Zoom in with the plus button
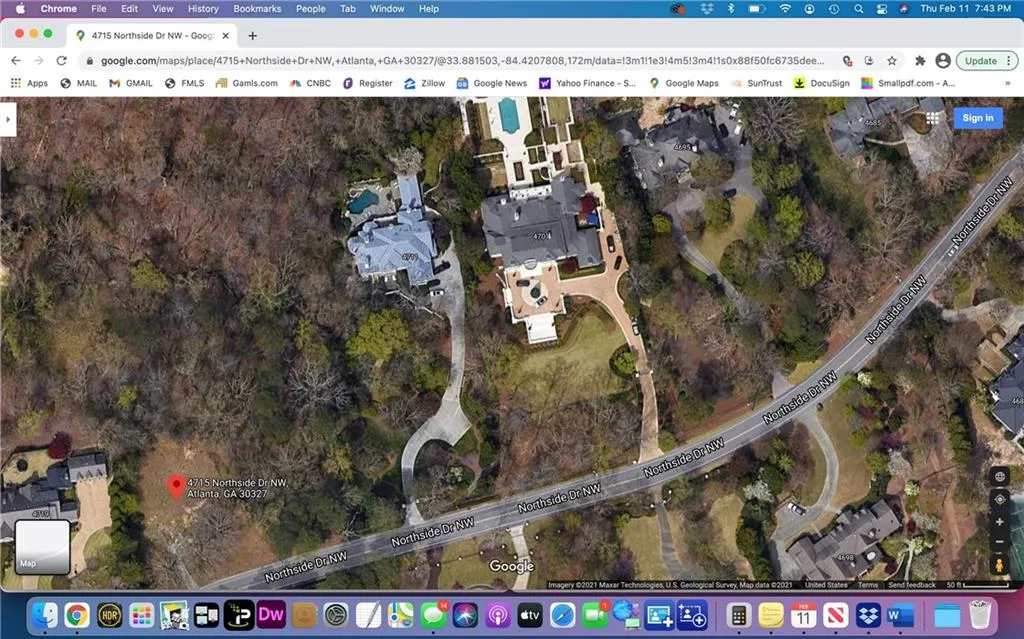This screenshot has height=639, width=1024. click(1000, 521)
